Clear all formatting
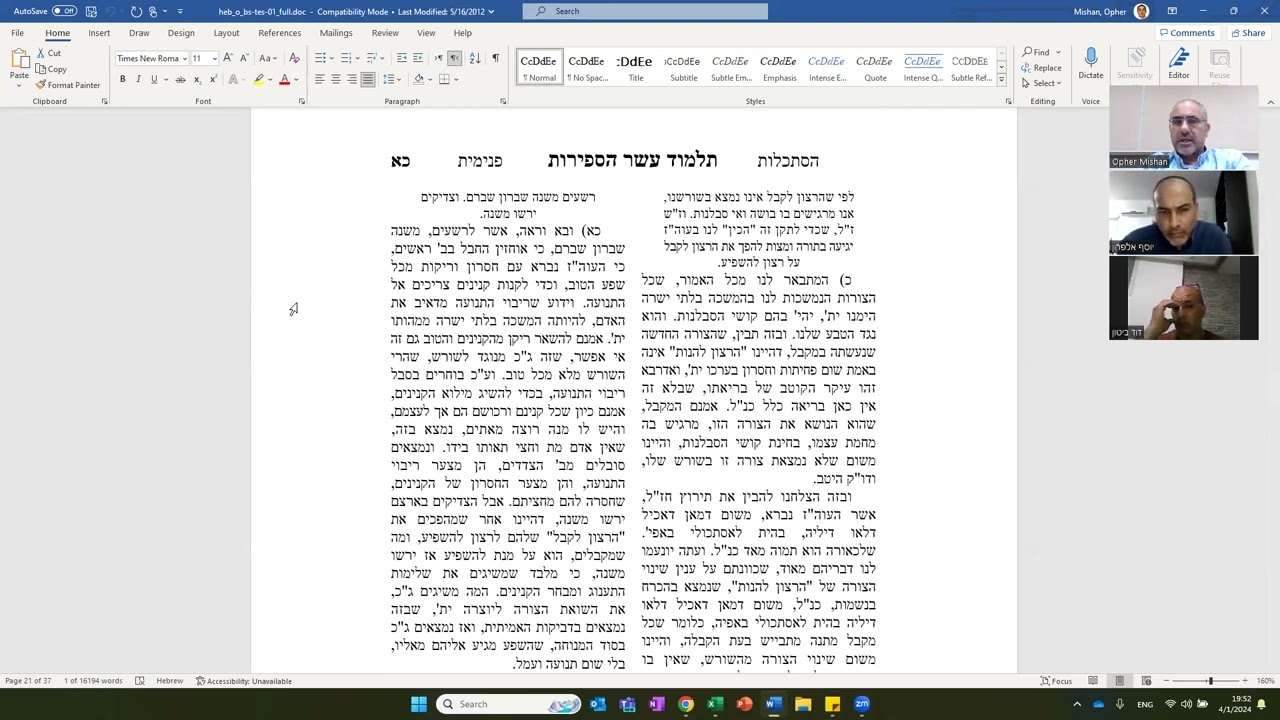The image size is (1280, 720). pos(294,58)
